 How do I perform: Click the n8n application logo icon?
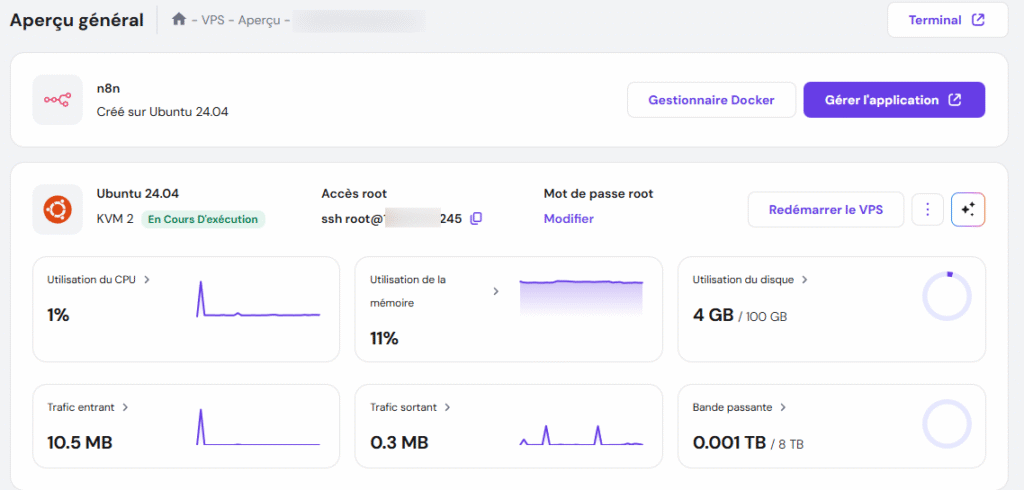point(57,100)
